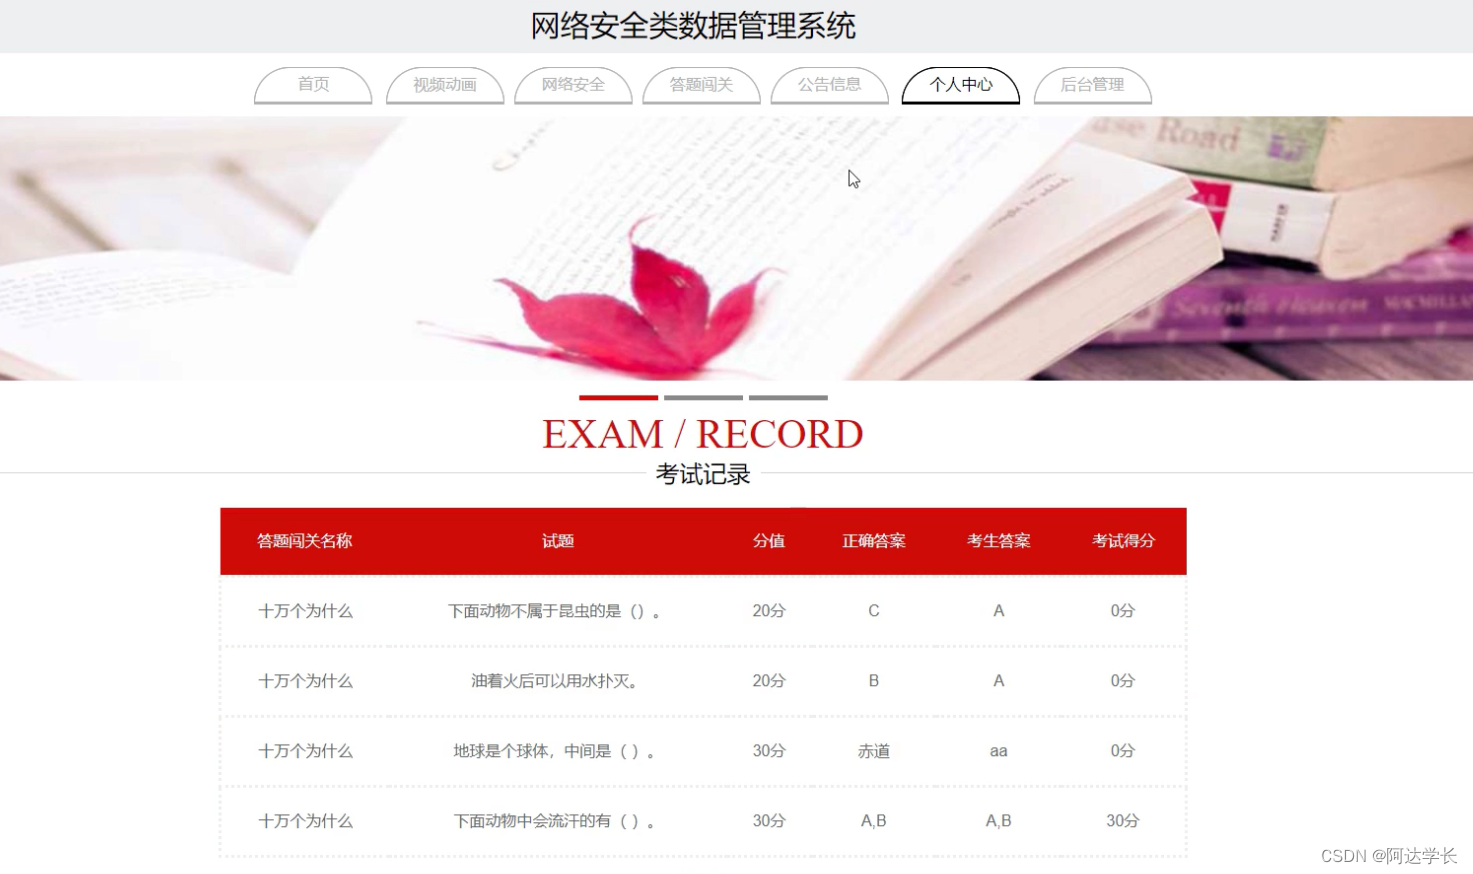Click the CSDN 阿达学长 watermark link
The width and height of the screenshot is (1473, 874).
pos(1388,855)
